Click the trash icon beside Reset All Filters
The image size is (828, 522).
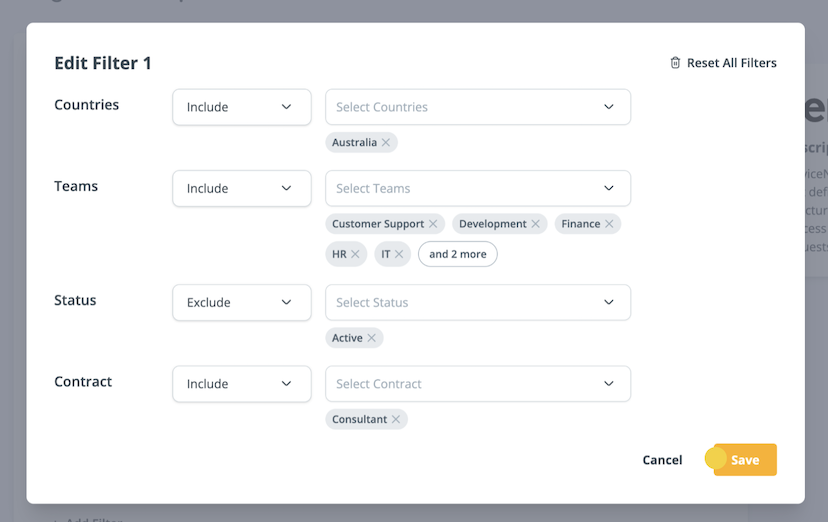tap(675, 63)
